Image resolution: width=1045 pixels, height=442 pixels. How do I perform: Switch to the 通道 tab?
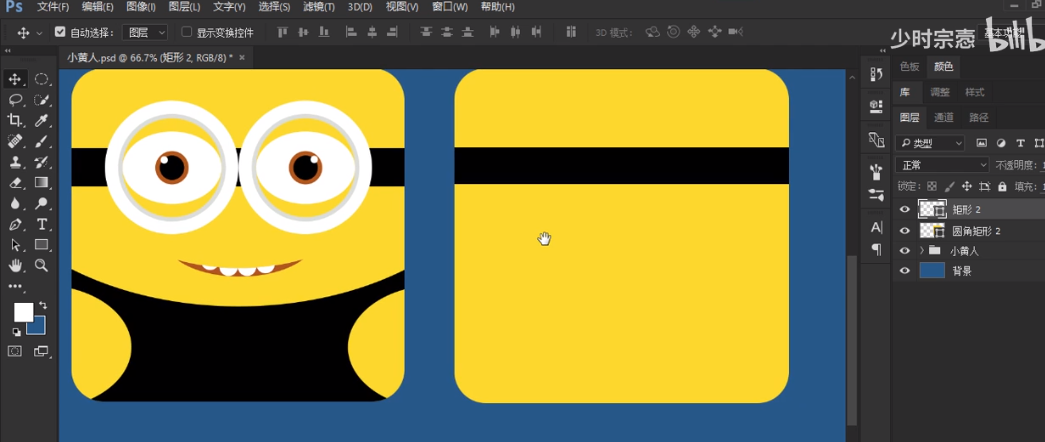944,117
